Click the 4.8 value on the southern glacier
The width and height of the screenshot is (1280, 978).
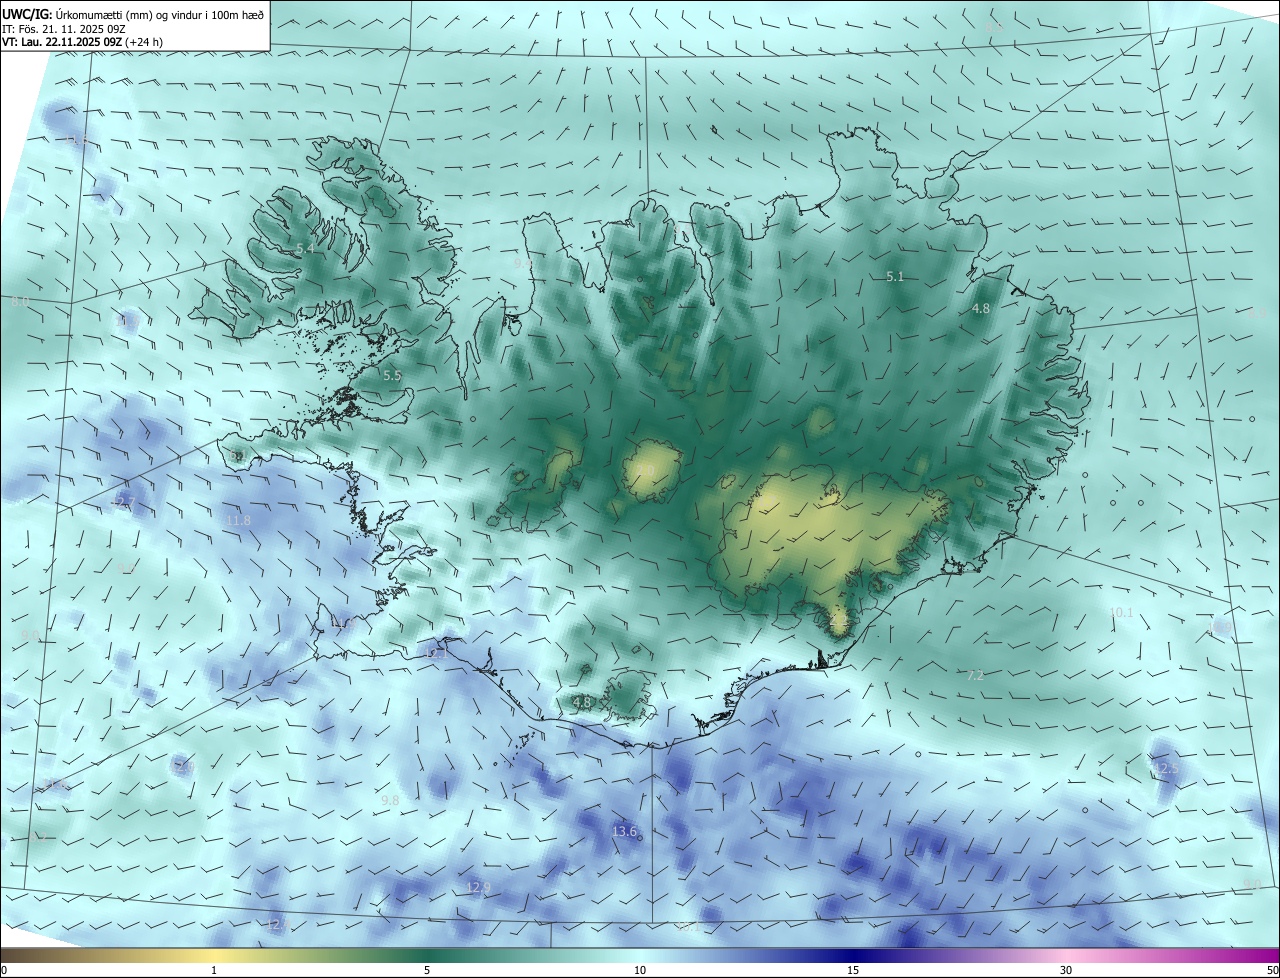click(x=582, y=703)
